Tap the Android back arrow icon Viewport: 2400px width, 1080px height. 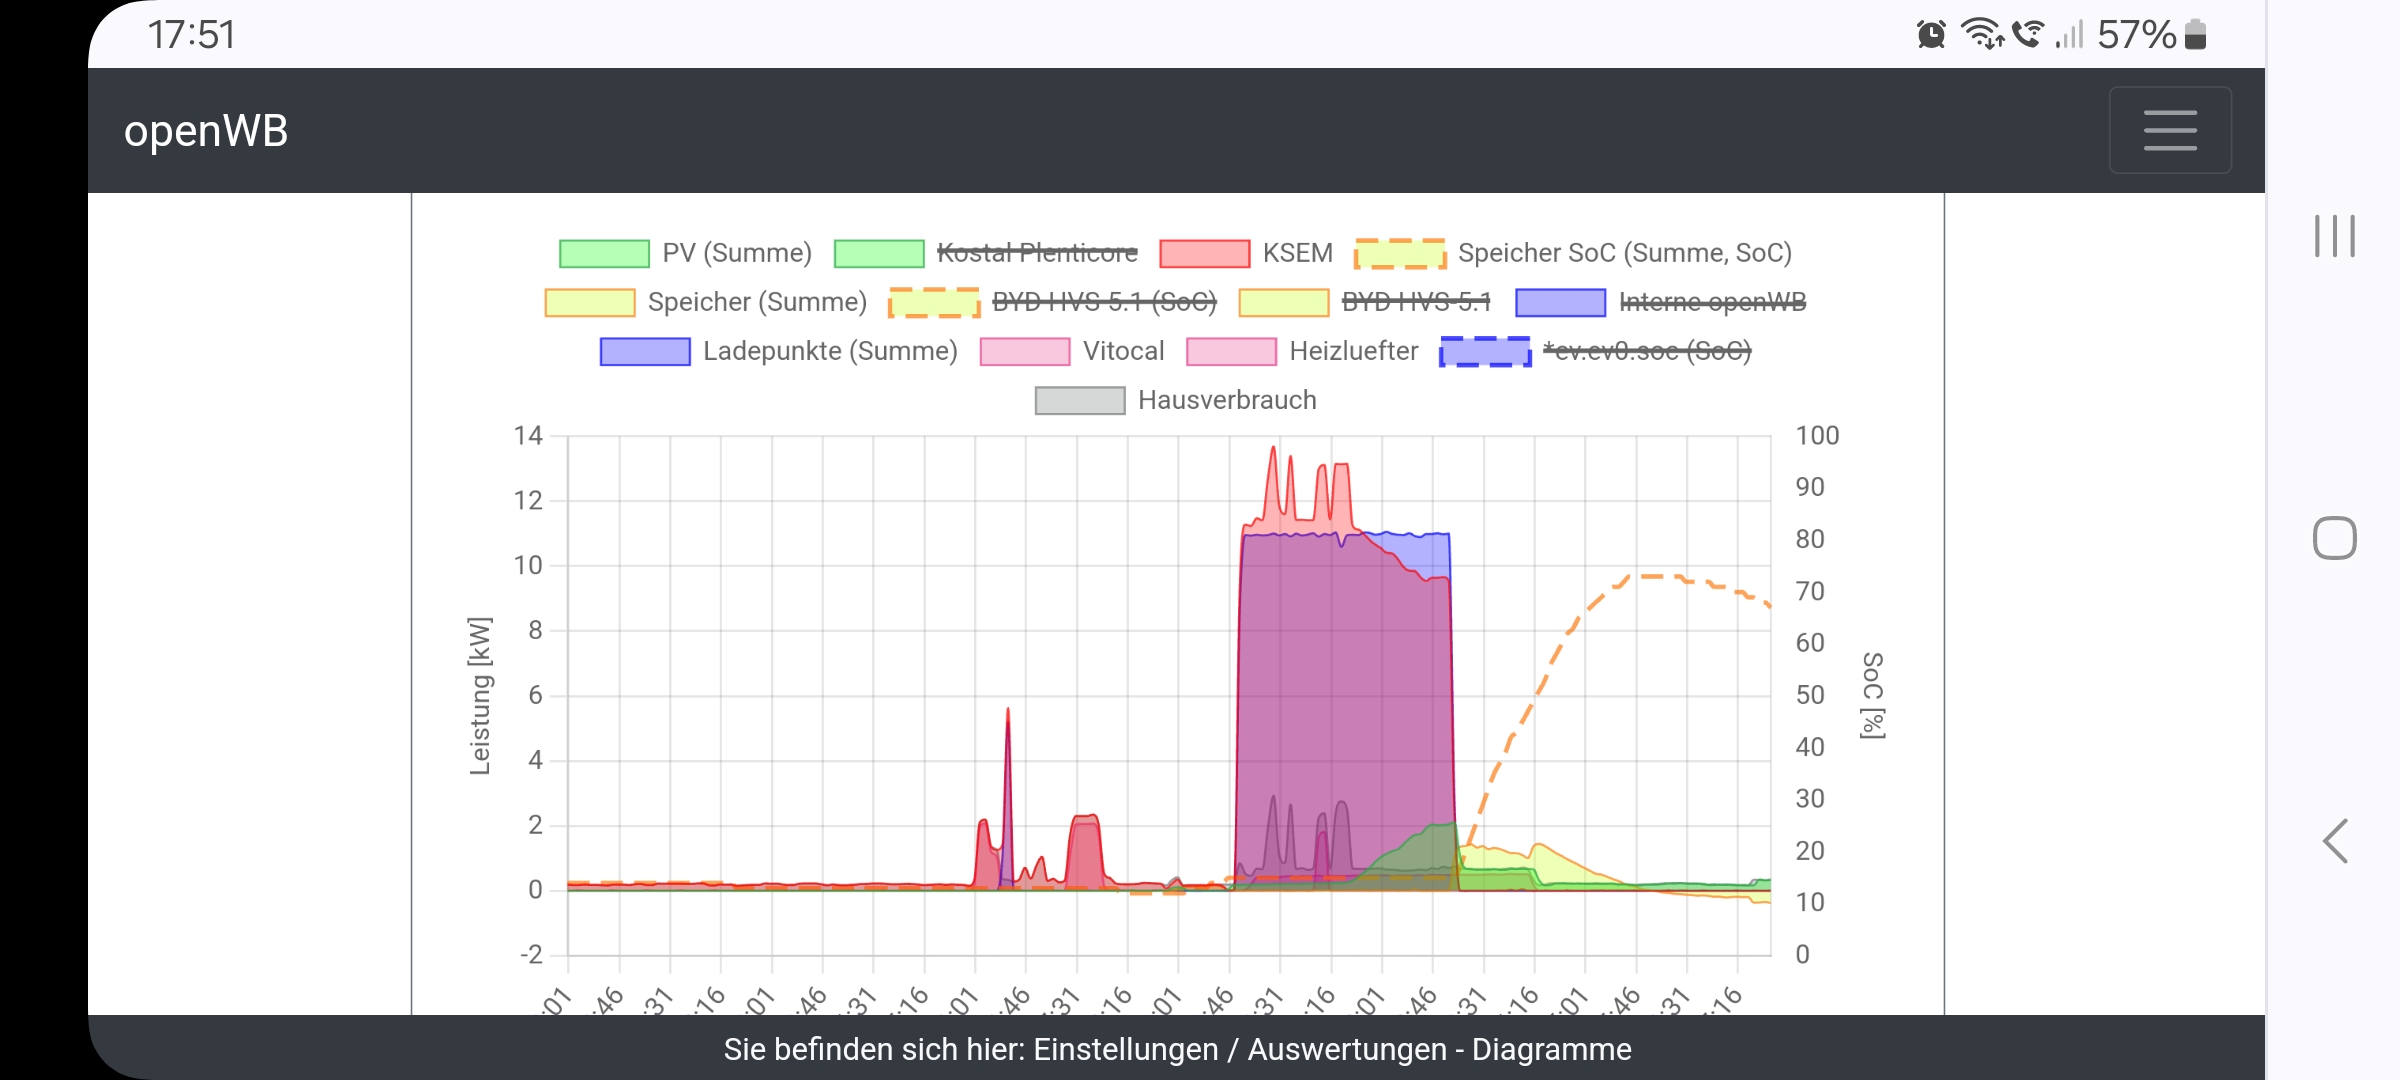point(2334,841)
